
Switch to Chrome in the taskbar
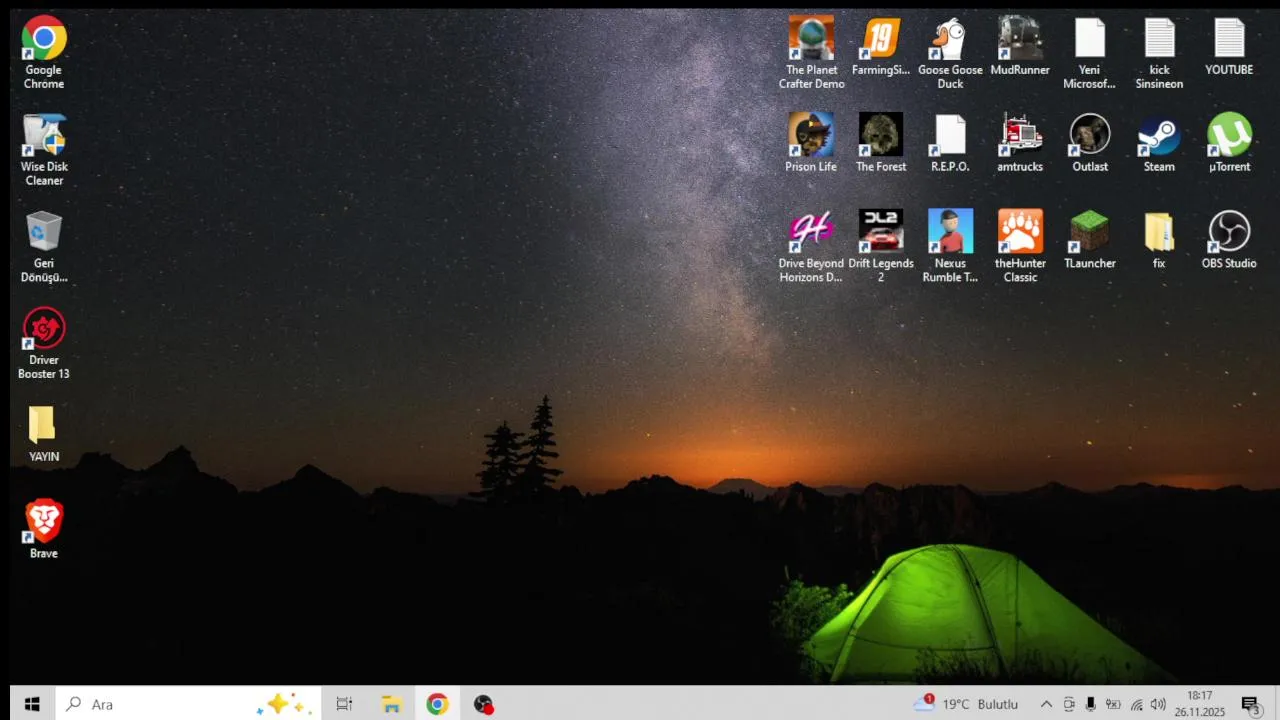pos(437,704)
